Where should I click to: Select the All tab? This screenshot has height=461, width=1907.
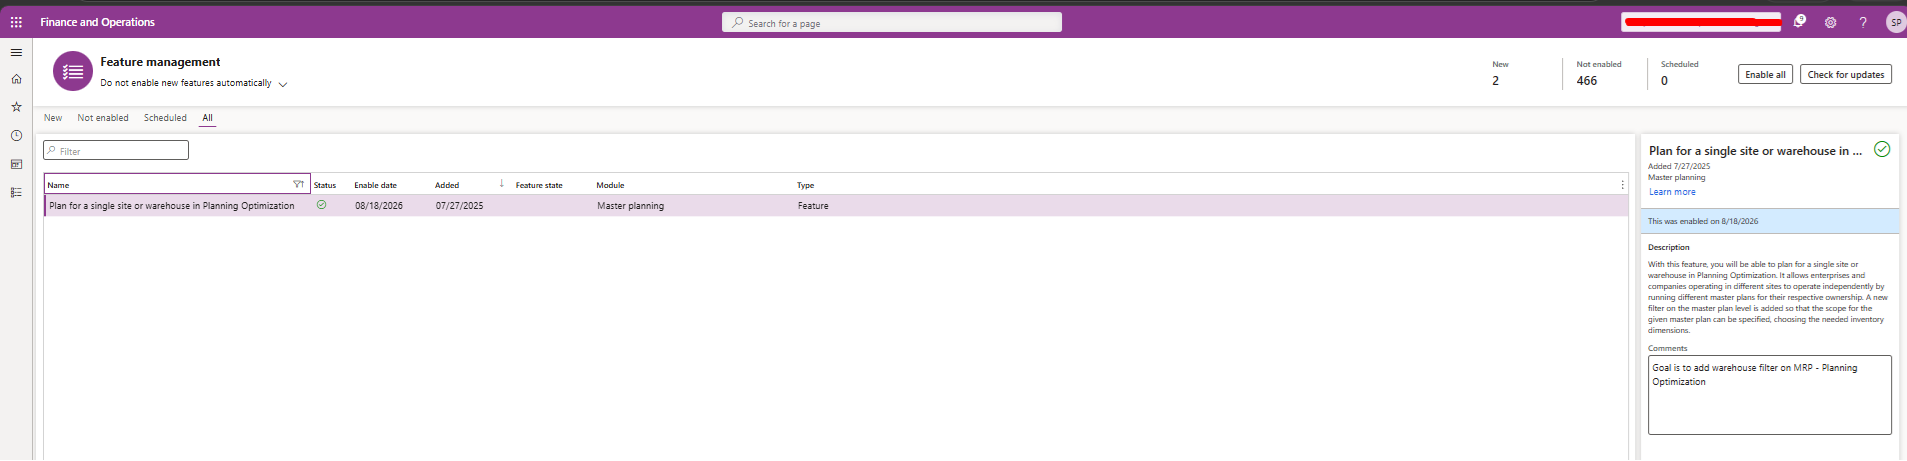[x=208, y=118]
